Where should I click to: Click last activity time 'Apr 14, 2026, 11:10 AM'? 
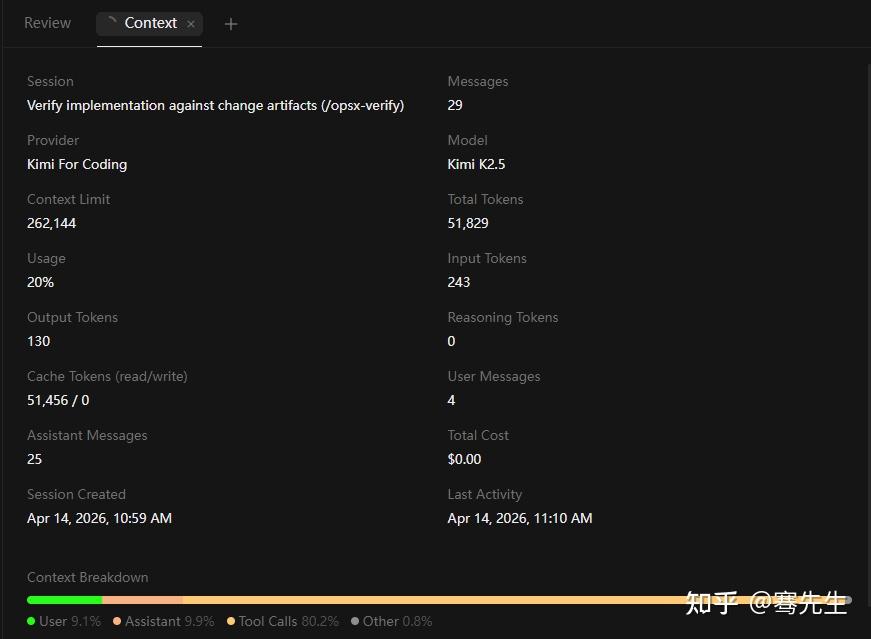(520, 518)
